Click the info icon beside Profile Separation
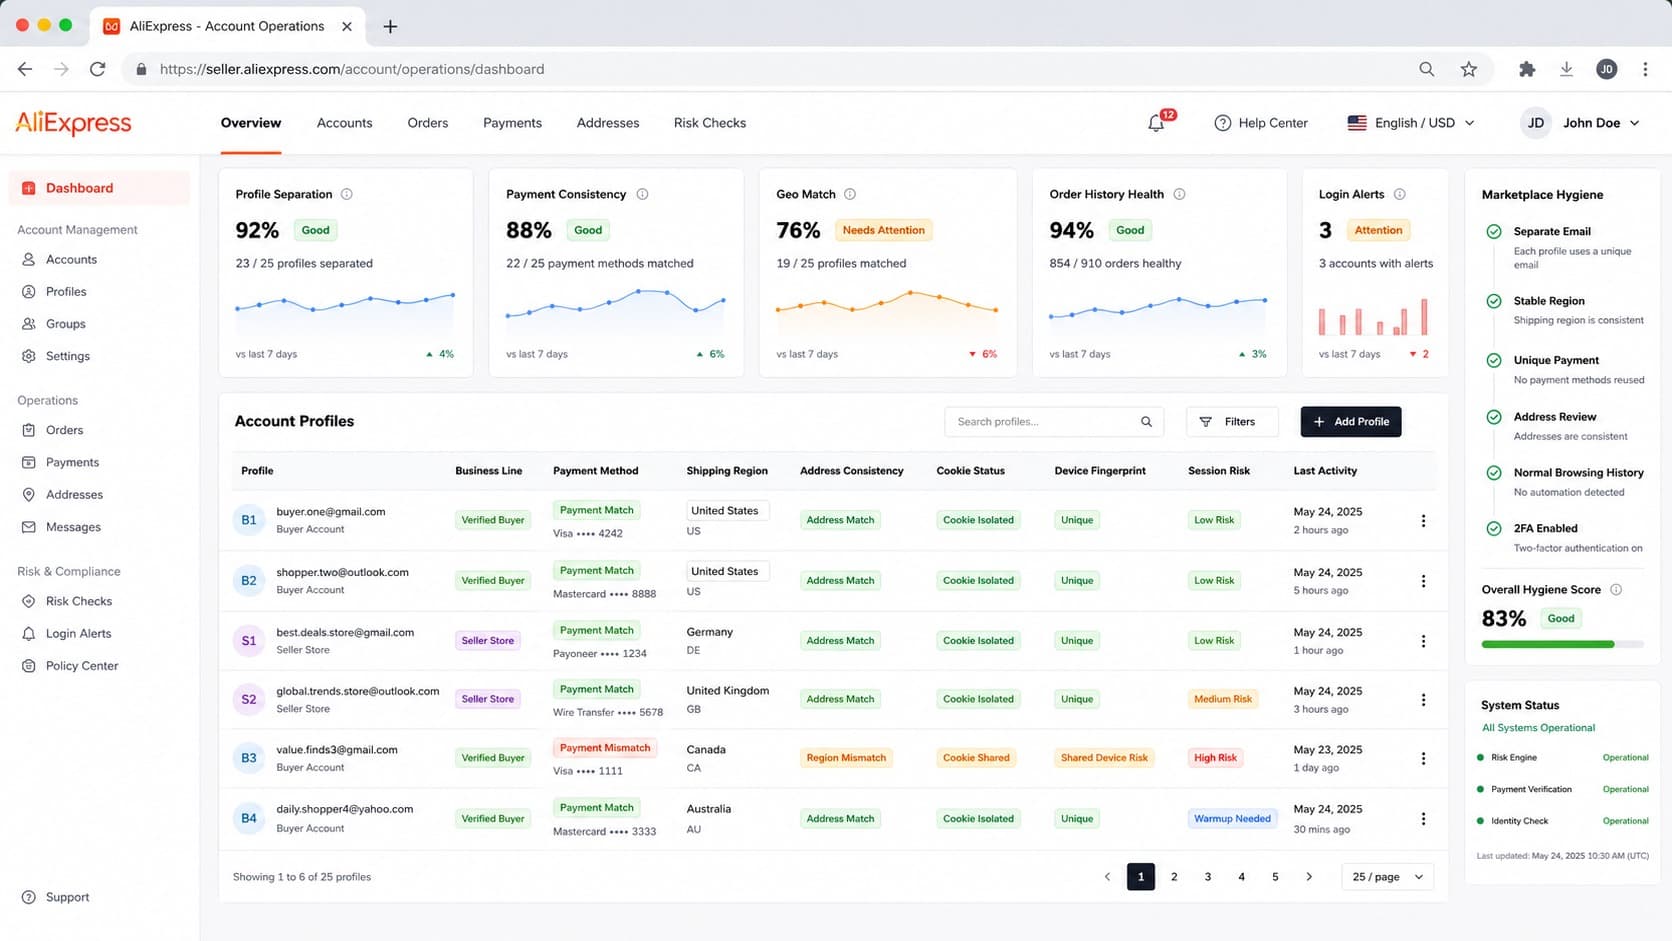Image resolution: width=1672 pixels, height=941 pixels. [x=347, y=194]
